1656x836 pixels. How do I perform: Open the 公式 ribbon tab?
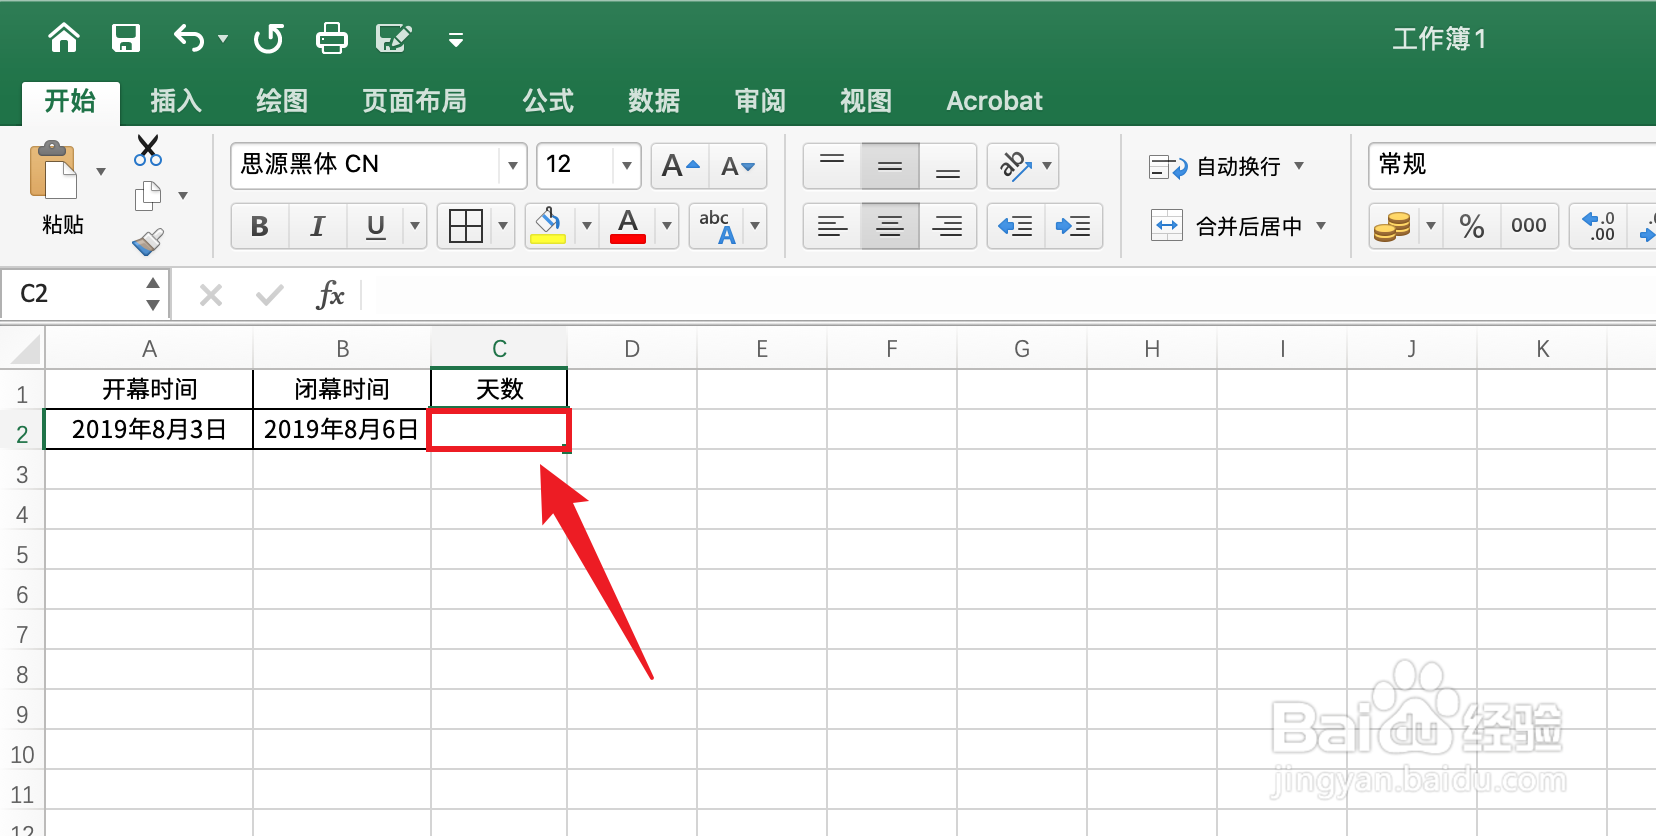[548, 101]
